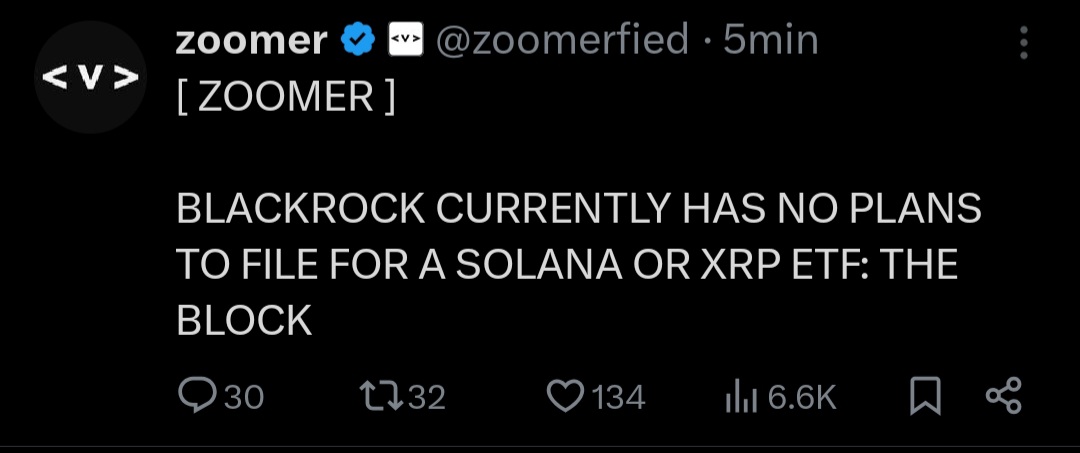Click the reply count 30
1080x453 pixels.
click(245, 397)
